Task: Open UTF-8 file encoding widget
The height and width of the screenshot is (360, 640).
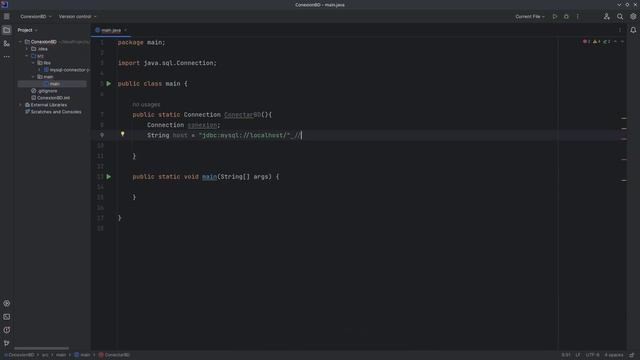Action: (x=593, y=355)
